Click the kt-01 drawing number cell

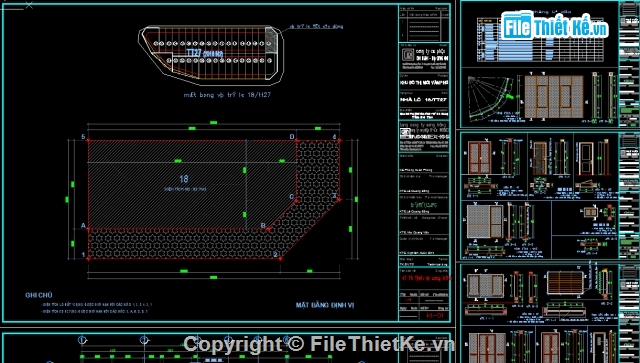point(435,315)
